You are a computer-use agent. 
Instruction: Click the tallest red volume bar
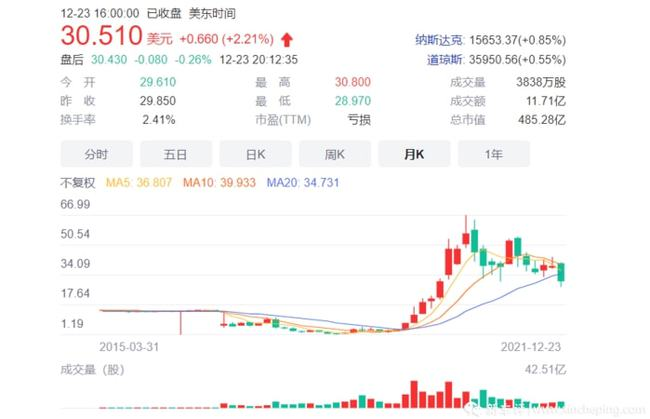click(414, 395)
